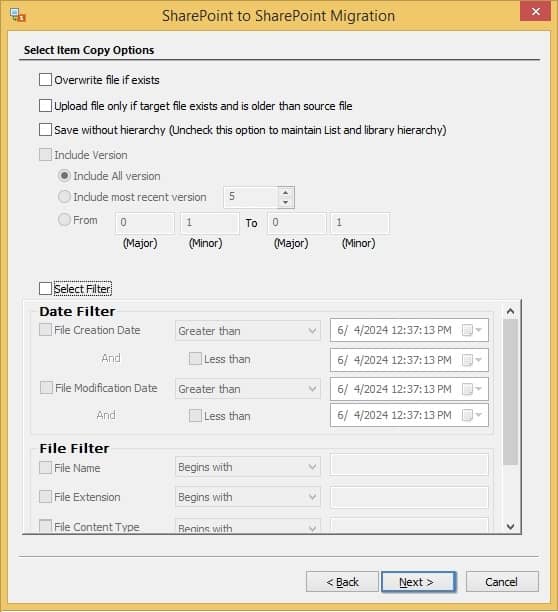
Task: Click the Next > button
Action: [x=418, y=582]
